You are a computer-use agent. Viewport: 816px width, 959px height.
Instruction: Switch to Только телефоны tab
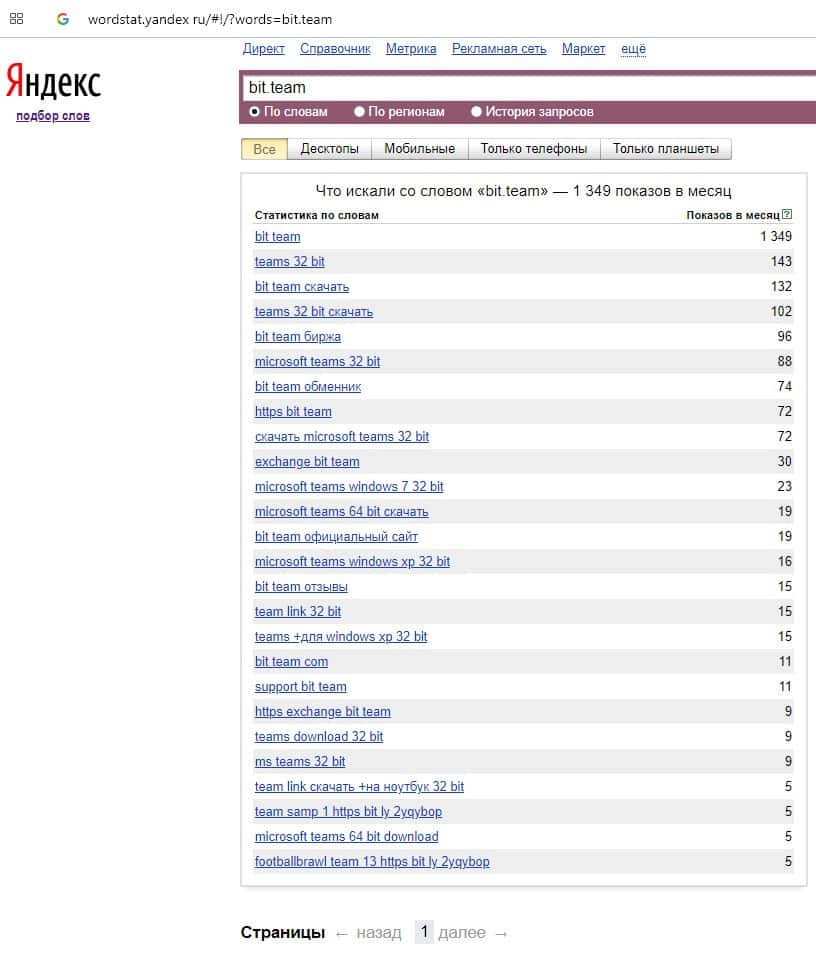[x=533, y=149]
